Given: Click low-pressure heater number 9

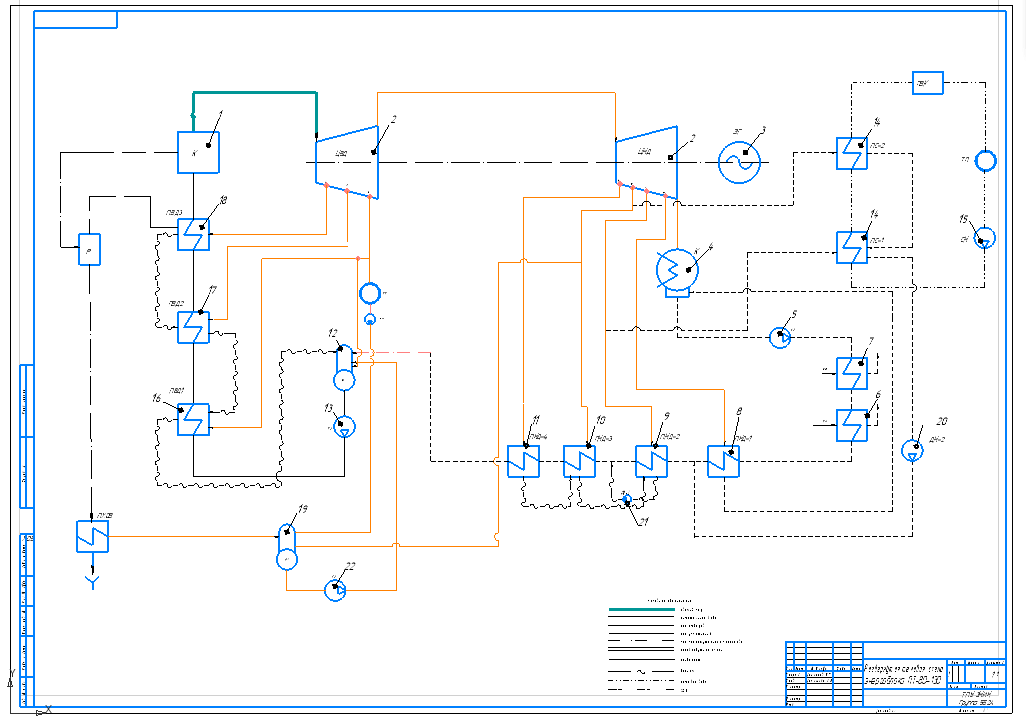Looking at the screenshot, I should (x=652, y=461).
